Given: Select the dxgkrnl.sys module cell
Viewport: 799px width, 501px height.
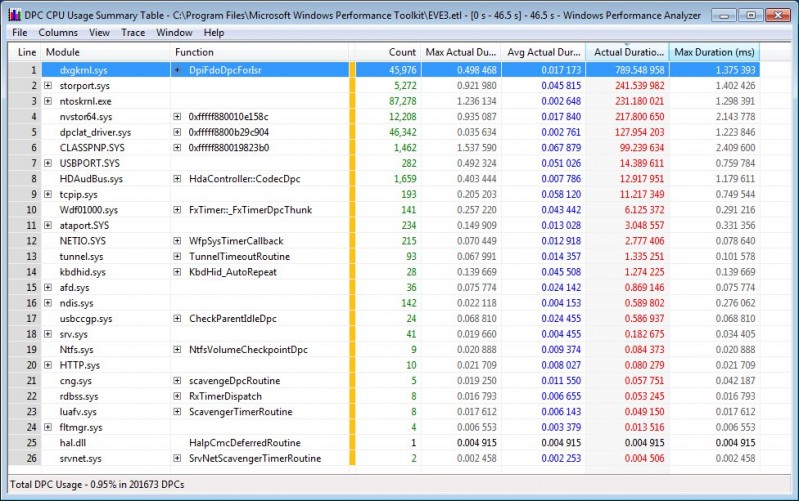Looking at the screenshot, I should tap(106, 70).
